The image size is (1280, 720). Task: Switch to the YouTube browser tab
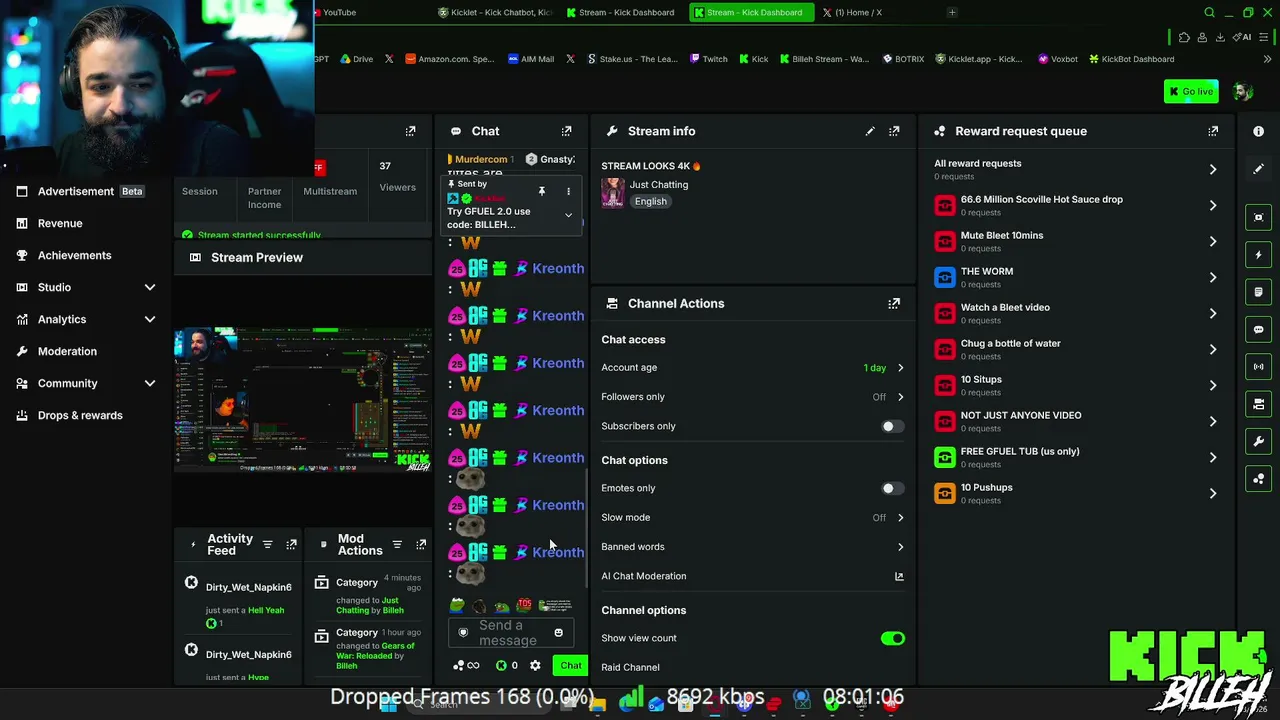pos(338,12)
